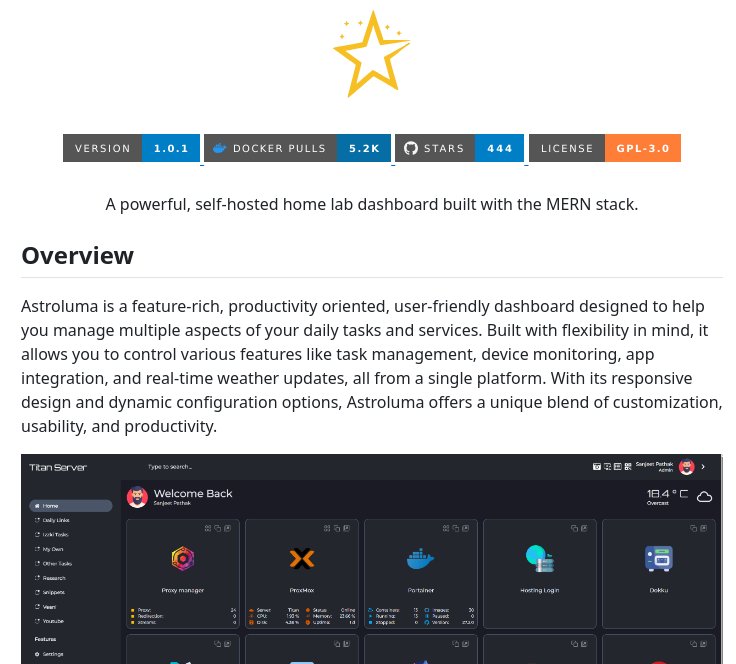This screenshot has width=736, height=664.
Task: Expand the chevron next to the top-bar avatar
Action: pyautogui.click(x=703, y=467)
